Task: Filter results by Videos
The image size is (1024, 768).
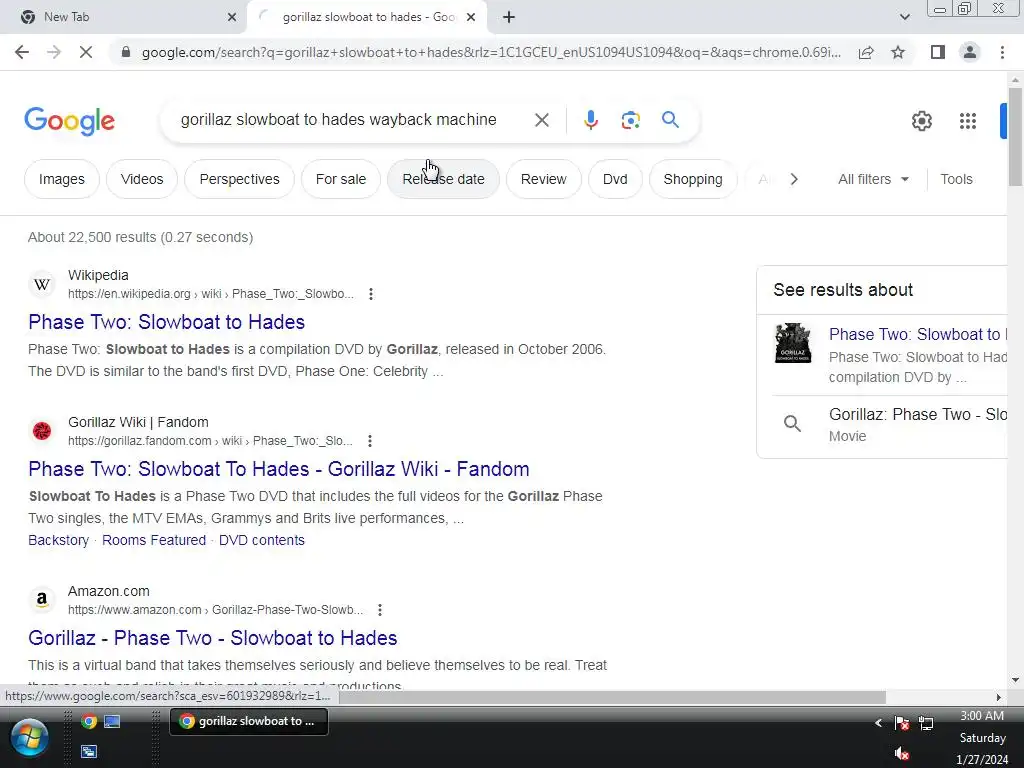Action: [142, 179]
